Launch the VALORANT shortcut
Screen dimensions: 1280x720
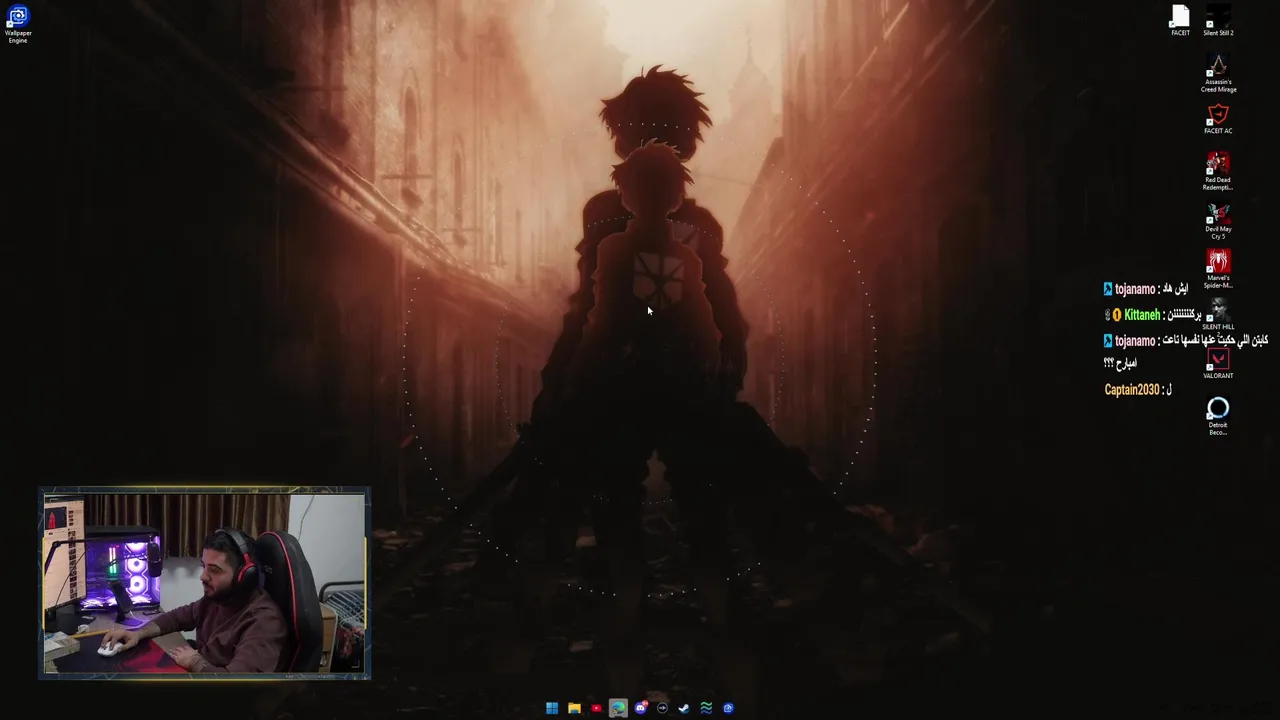click(x=1218, y=364)
